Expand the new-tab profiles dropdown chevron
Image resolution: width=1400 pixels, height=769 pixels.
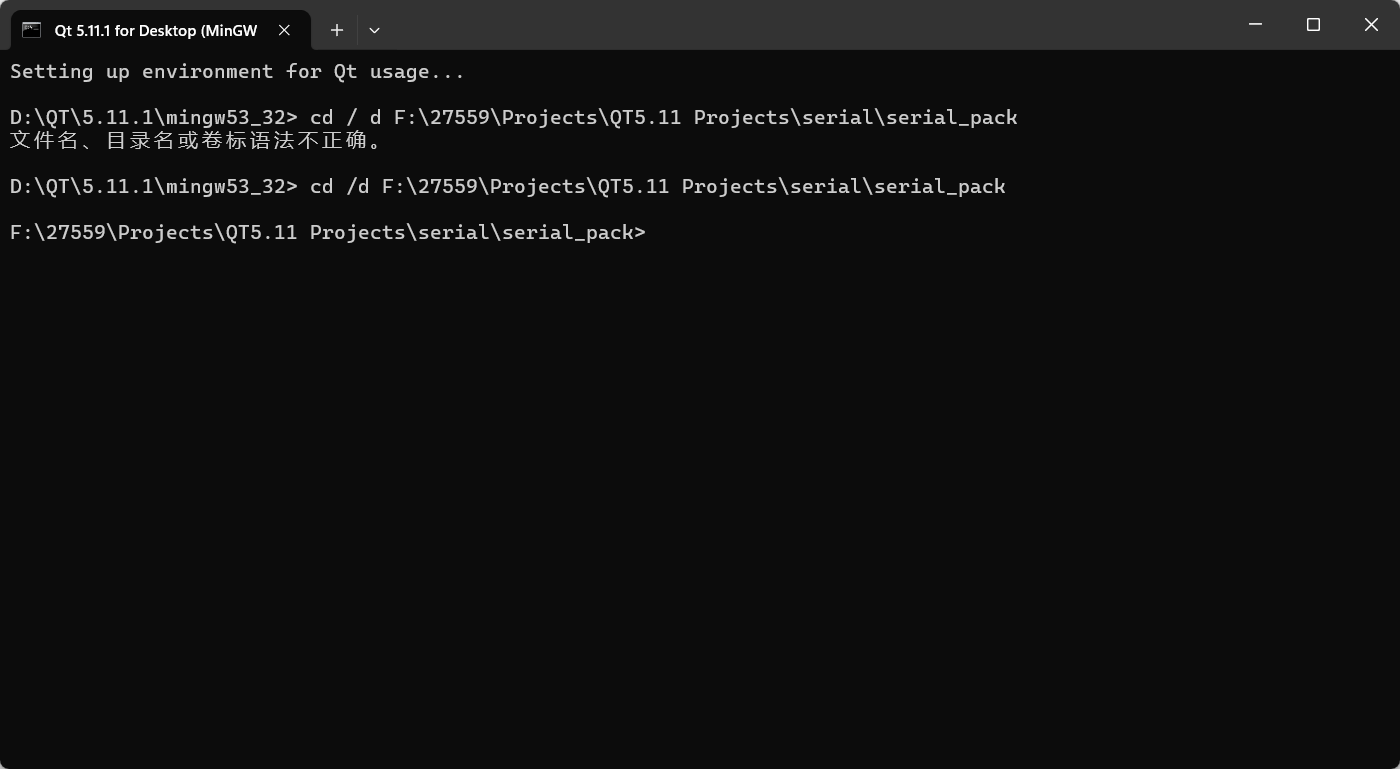[374, 30]
